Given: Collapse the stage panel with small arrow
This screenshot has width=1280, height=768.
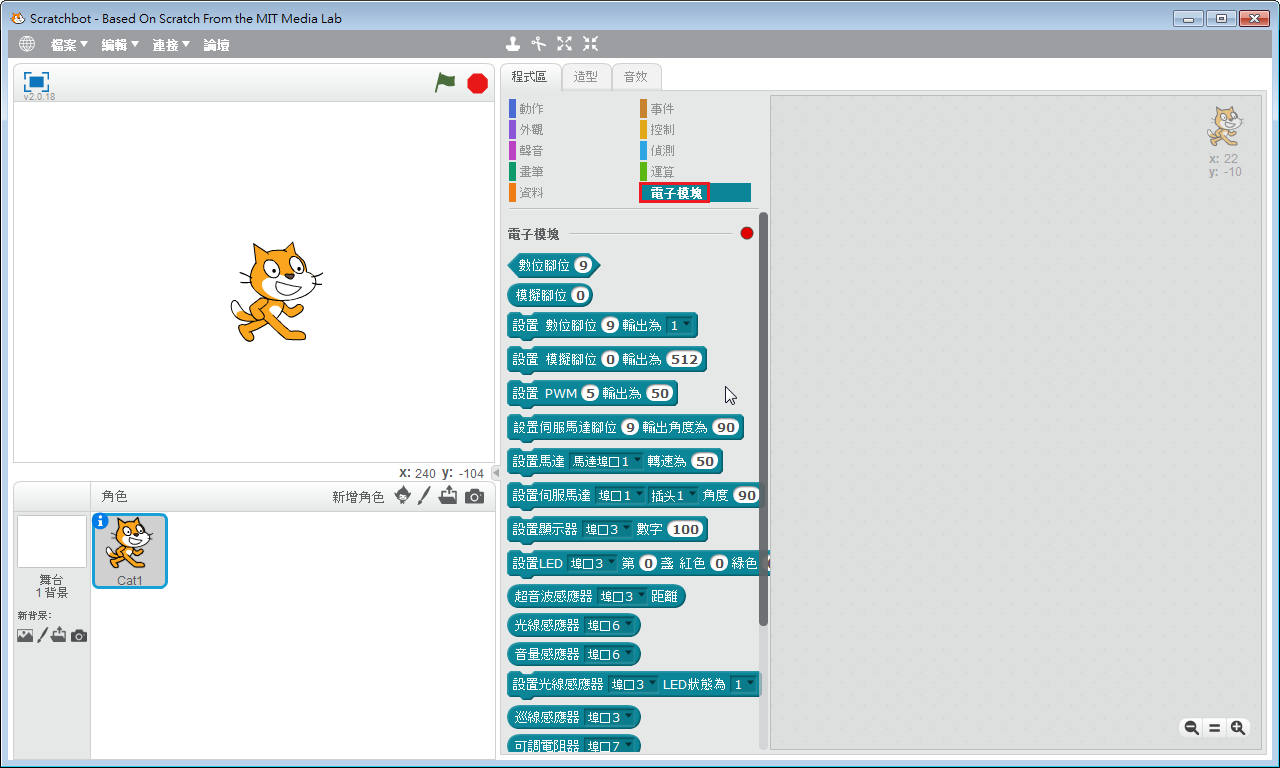Looking at the screenshot, I should click(496, 473).
